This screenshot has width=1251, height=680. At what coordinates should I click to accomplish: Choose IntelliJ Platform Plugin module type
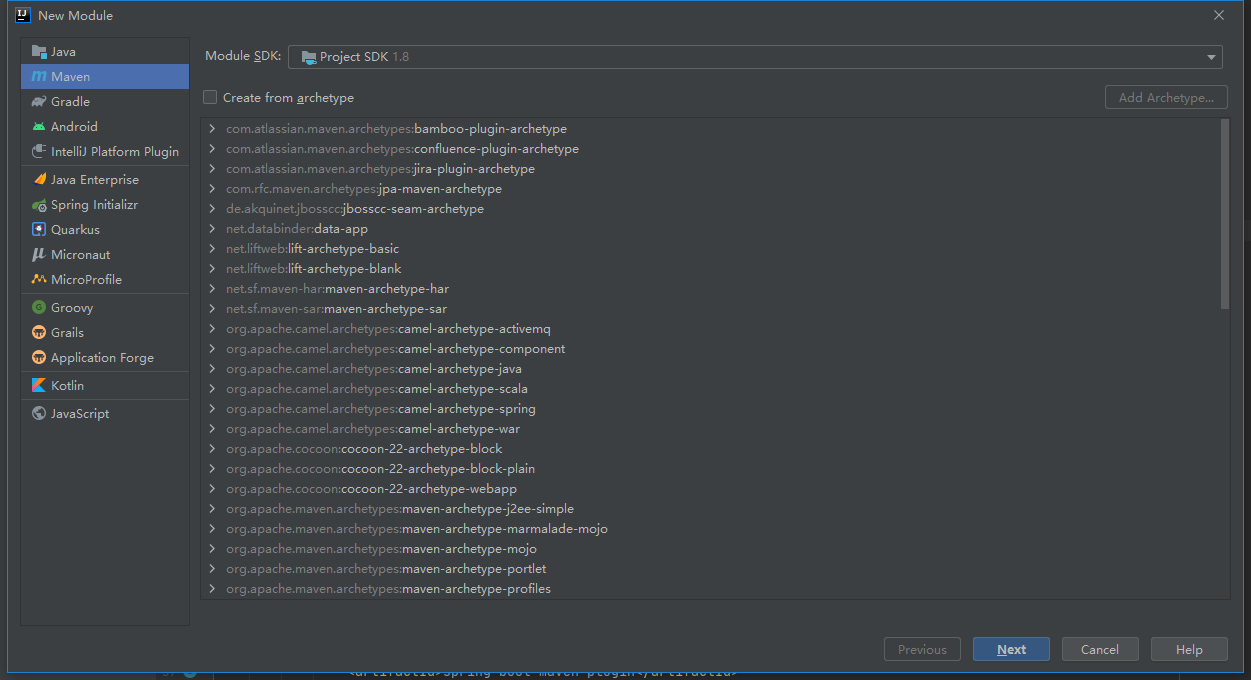(x=105, y=152)
